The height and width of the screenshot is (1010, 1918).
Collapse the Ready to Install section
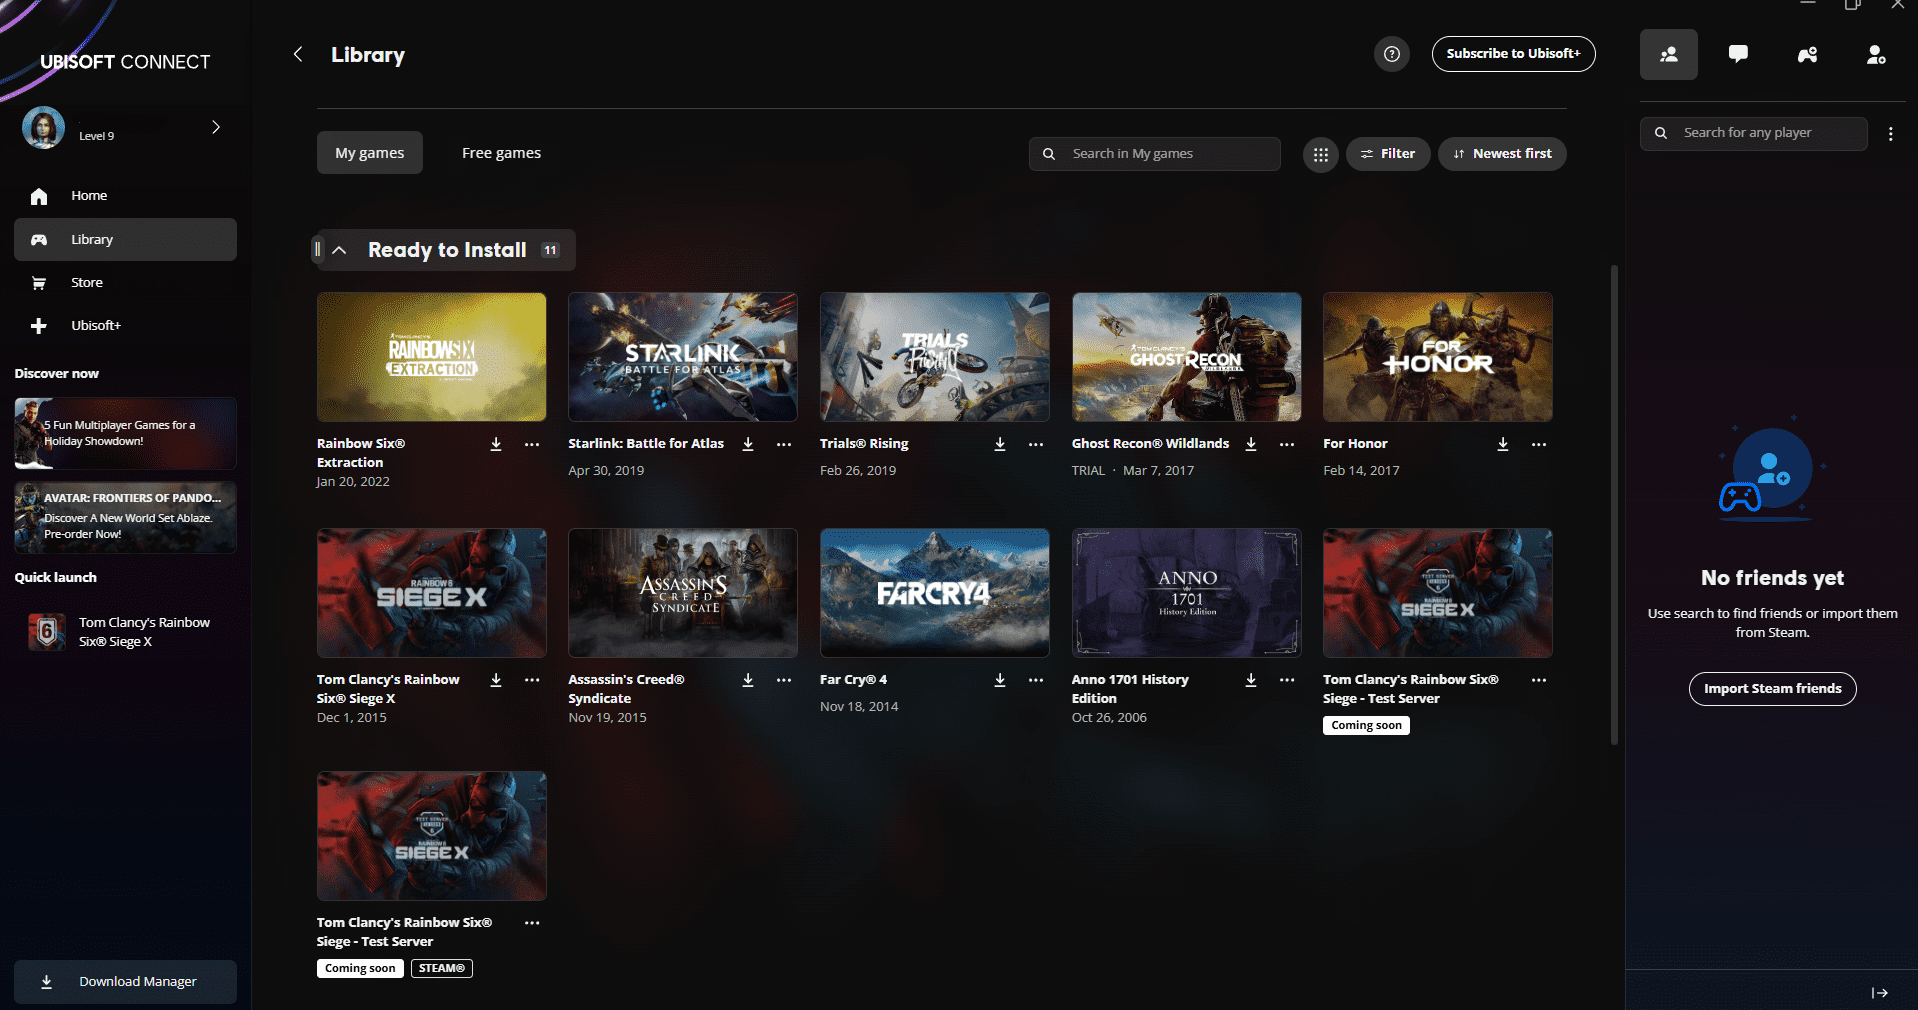tap(340, 250)
